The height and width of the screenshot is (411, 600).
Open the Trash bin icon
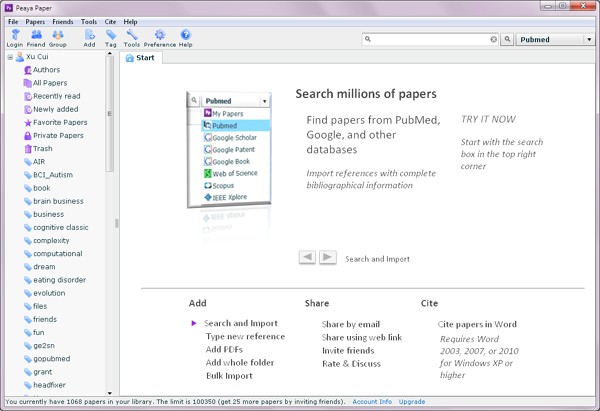point(28,149)
